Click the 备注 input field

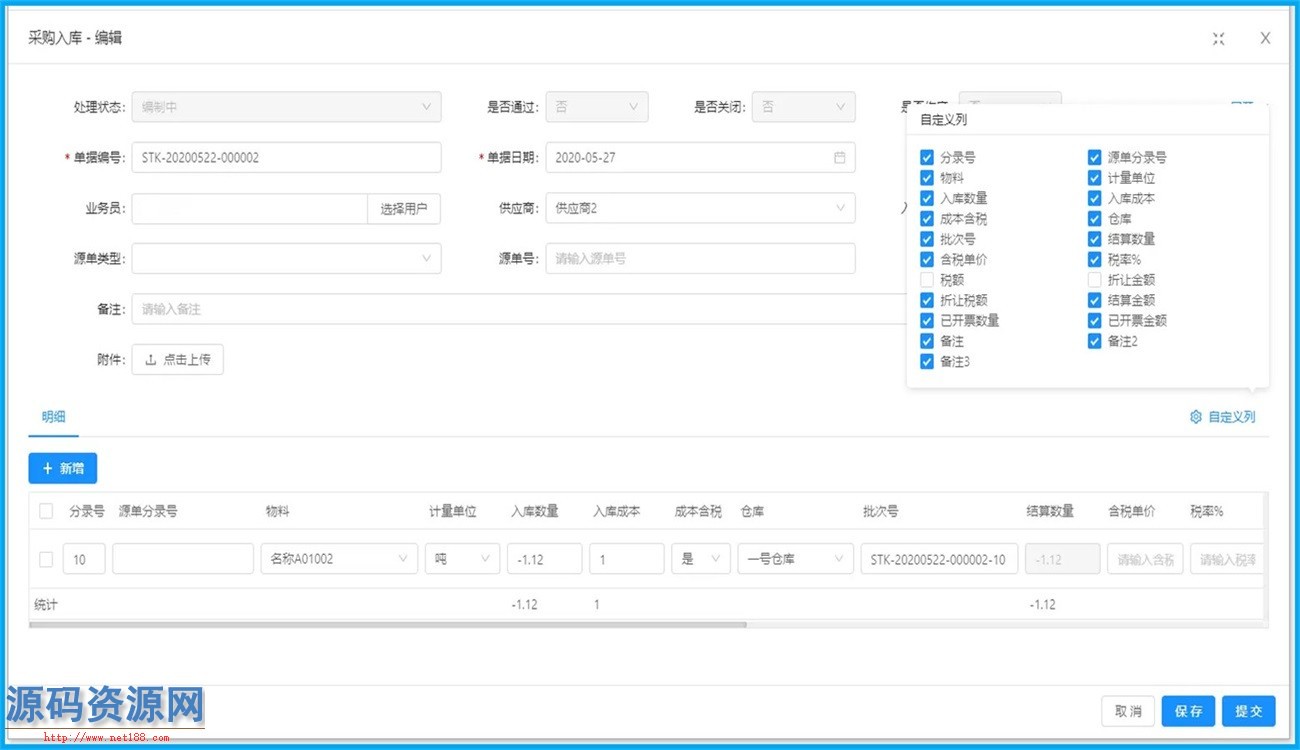pos(519,309)
